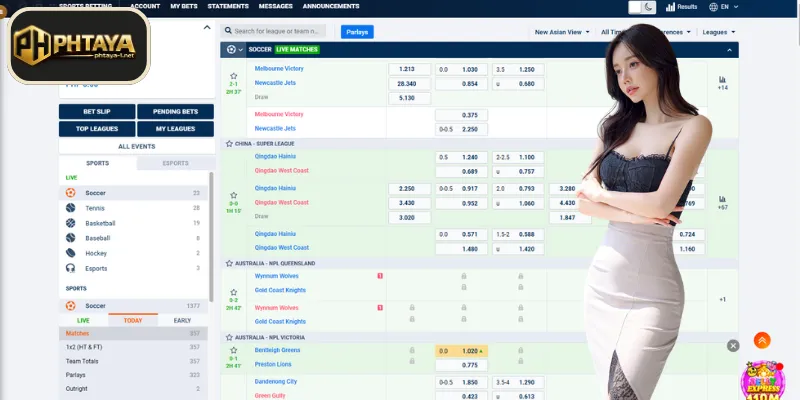
Task: Select live Hockey sport icon
Action: pyautogui.click(x=70, y=253)
